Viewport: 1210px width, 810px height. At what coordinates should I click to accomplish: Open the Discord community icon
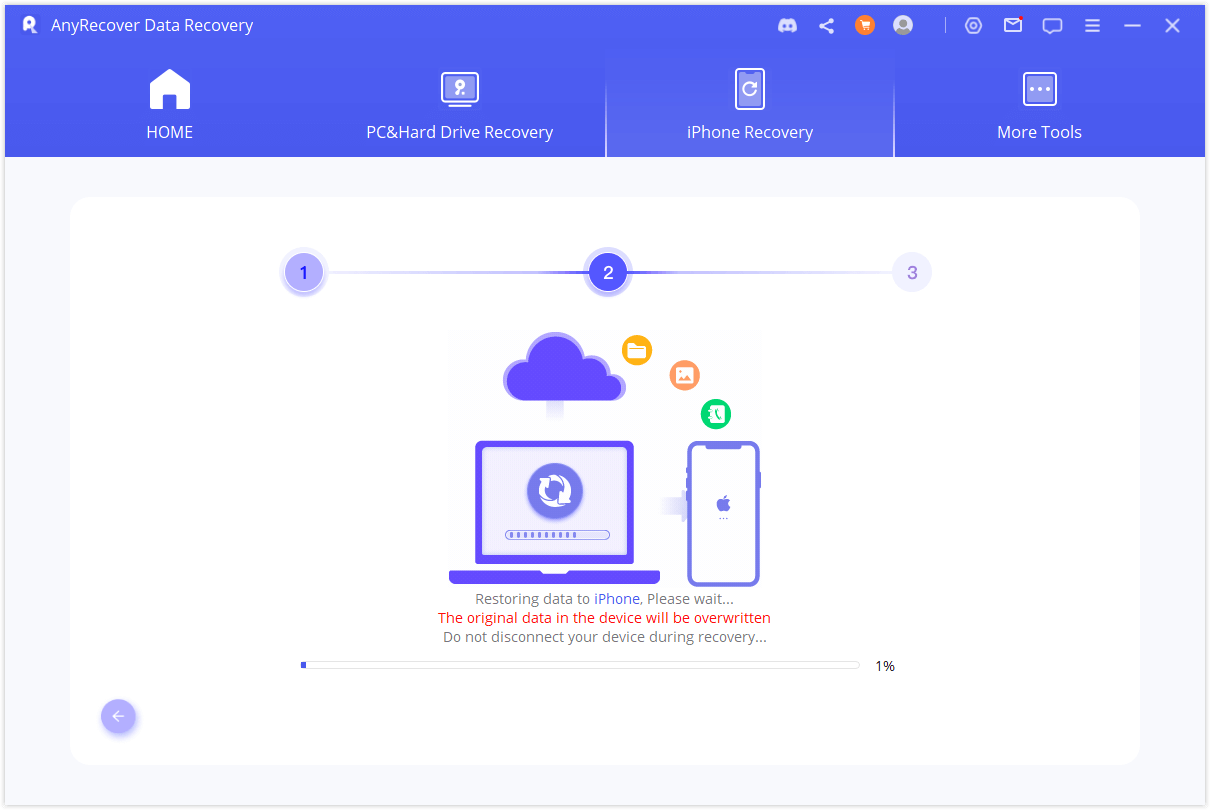click(x=787, y=26)
